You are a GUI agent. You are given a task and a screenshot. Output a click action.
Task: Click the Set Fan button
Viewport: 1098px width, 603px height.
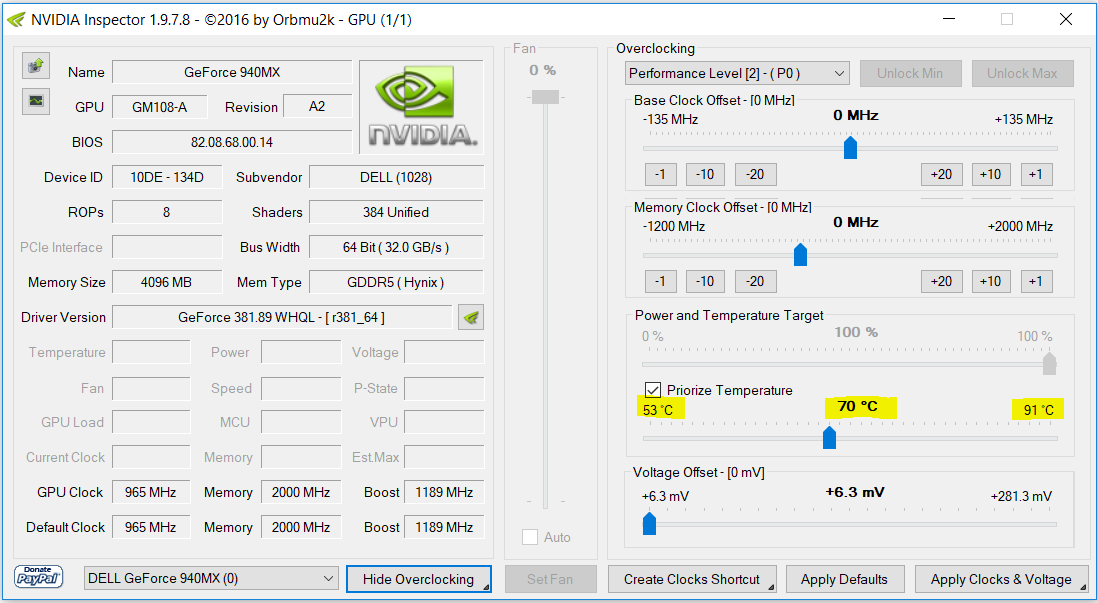[550, 579]
